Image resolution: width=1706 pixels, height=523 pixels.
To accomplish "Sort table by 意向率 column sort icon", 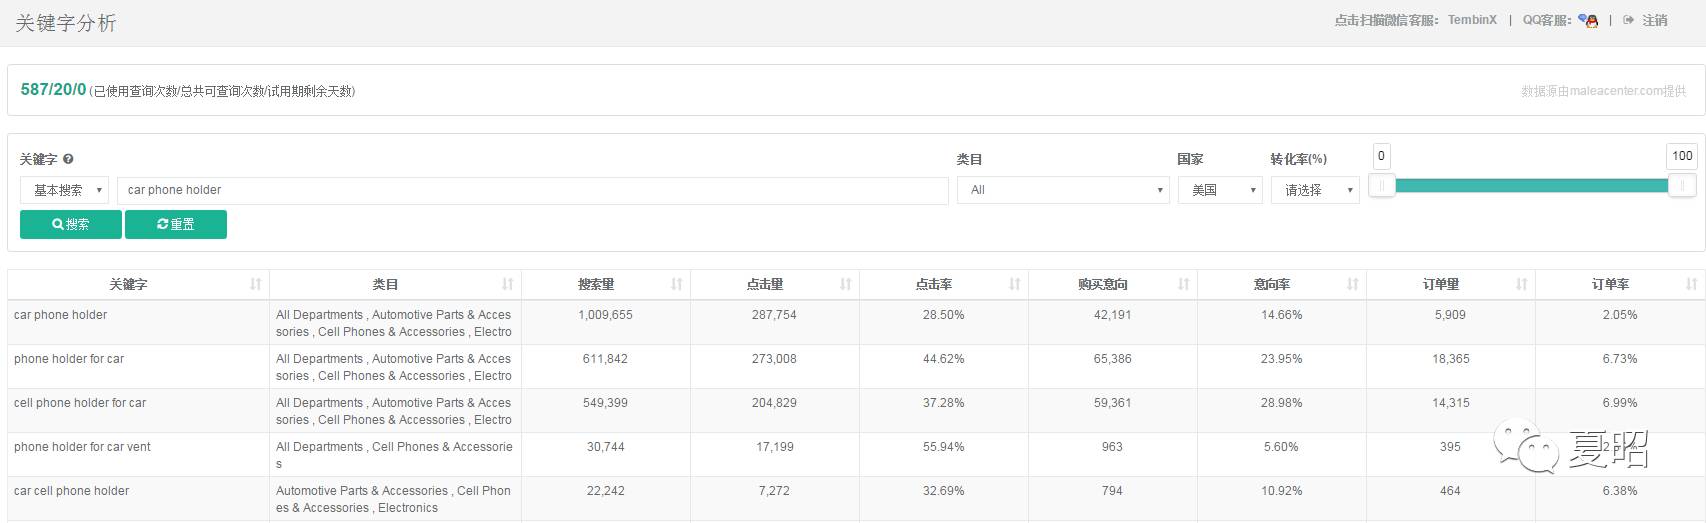I will 1353,284.
